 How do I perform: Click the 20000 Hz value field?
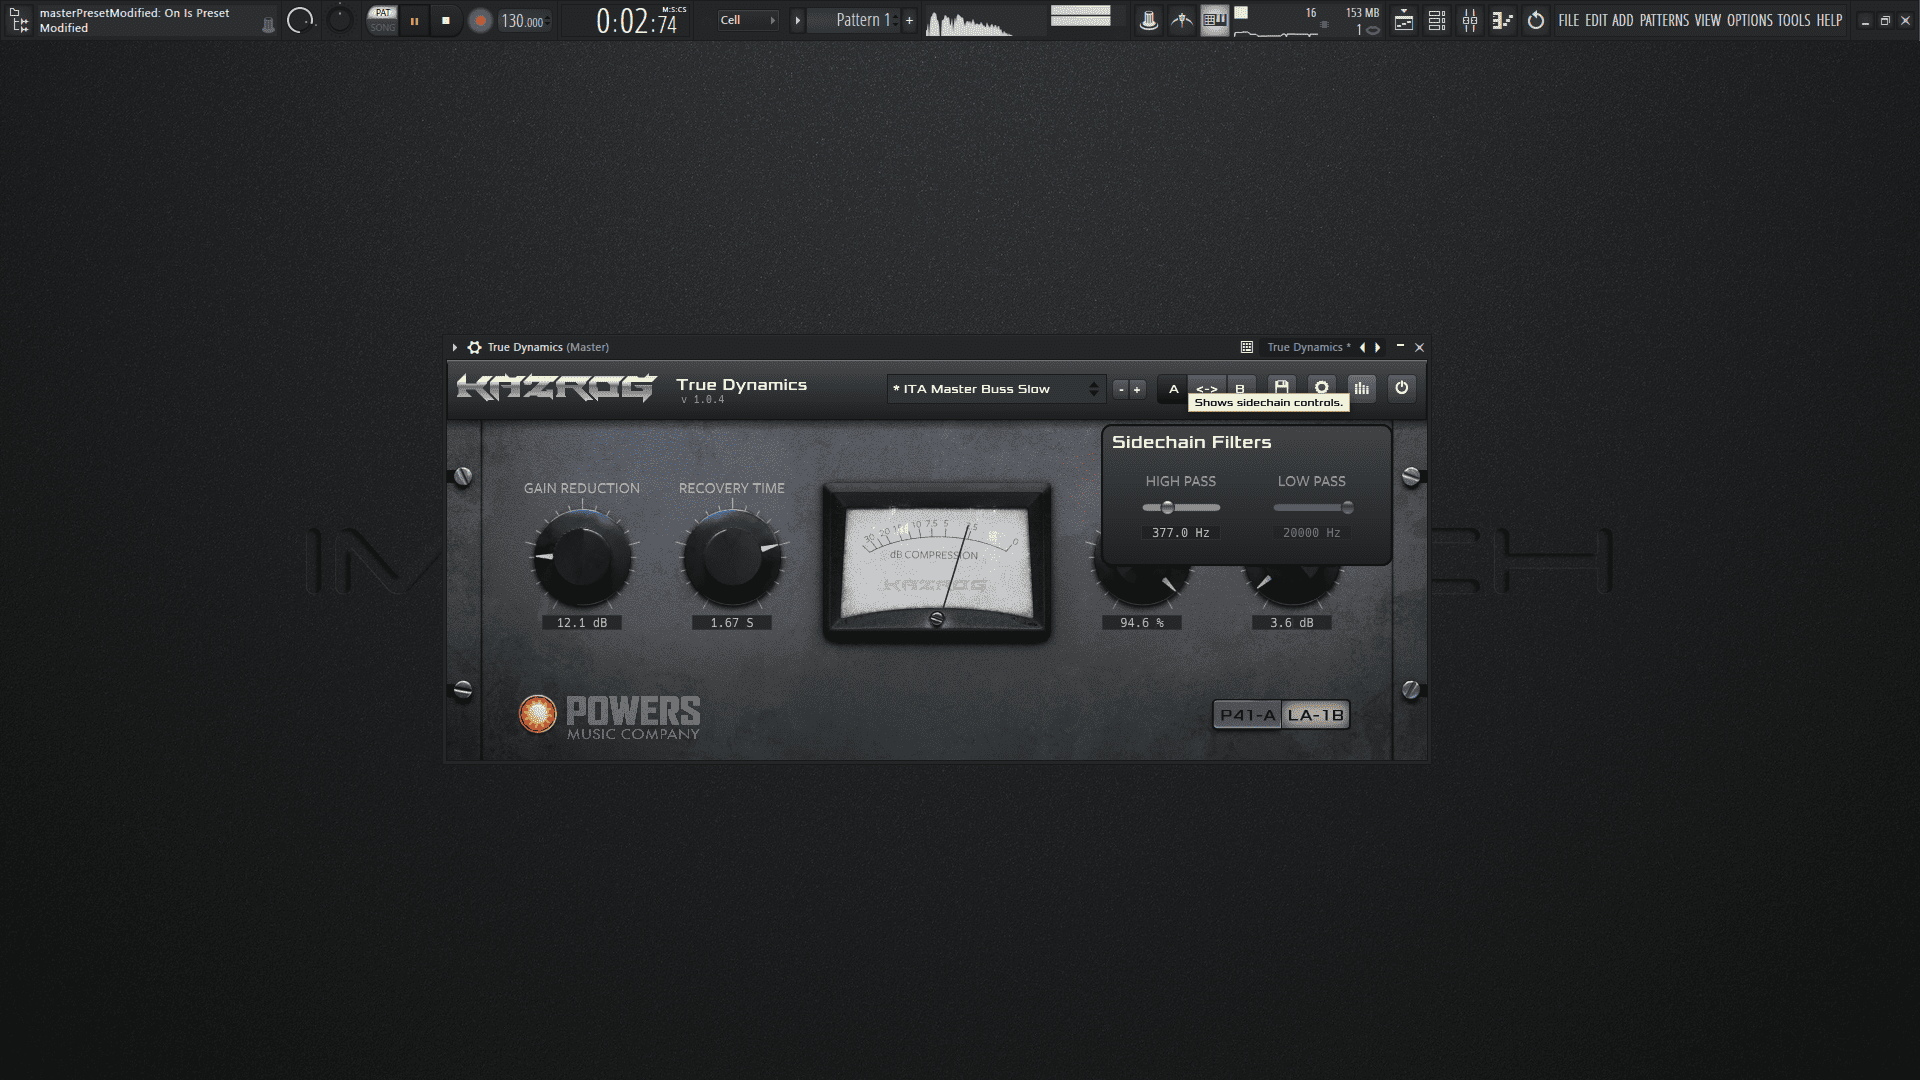click(1312, 533)
